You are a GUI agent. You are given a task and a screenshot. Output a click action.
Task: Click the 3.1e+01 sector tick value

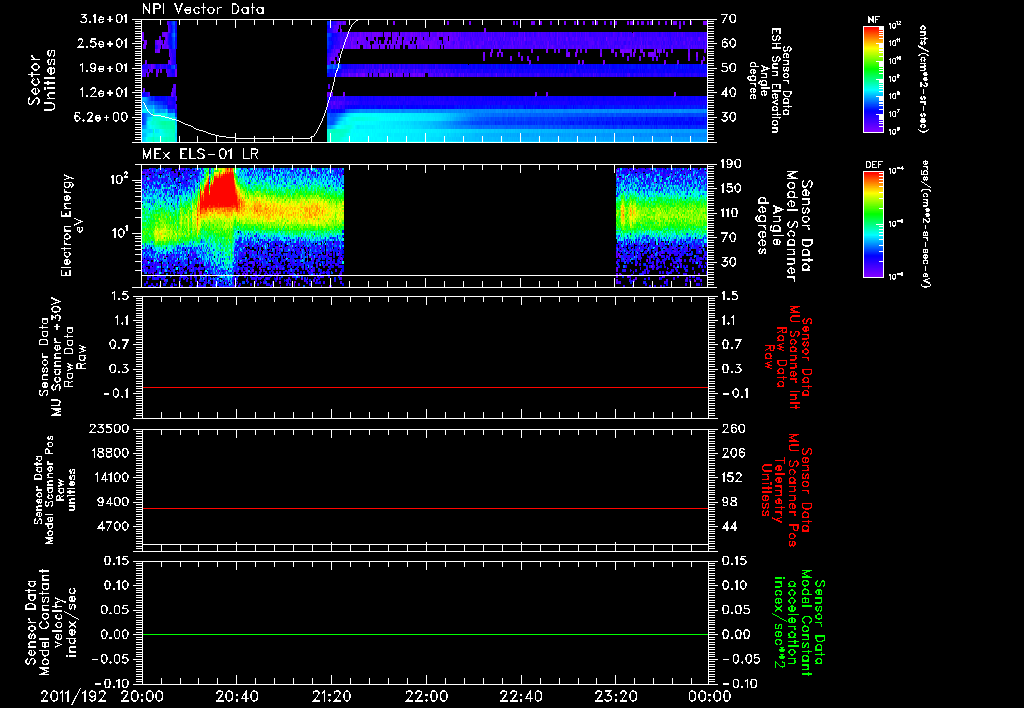pyautogui.click(x=105, y=19)
